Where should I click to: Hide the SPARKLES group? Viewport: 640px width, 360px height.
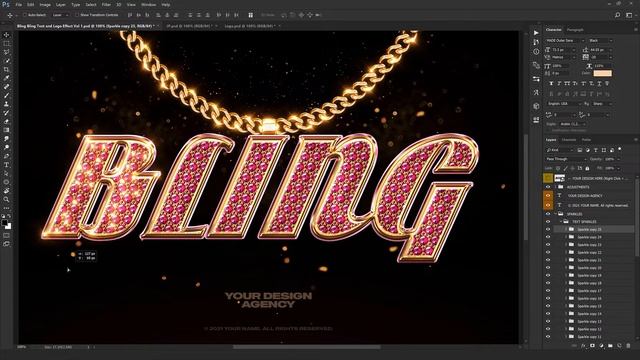click(548, 214)
